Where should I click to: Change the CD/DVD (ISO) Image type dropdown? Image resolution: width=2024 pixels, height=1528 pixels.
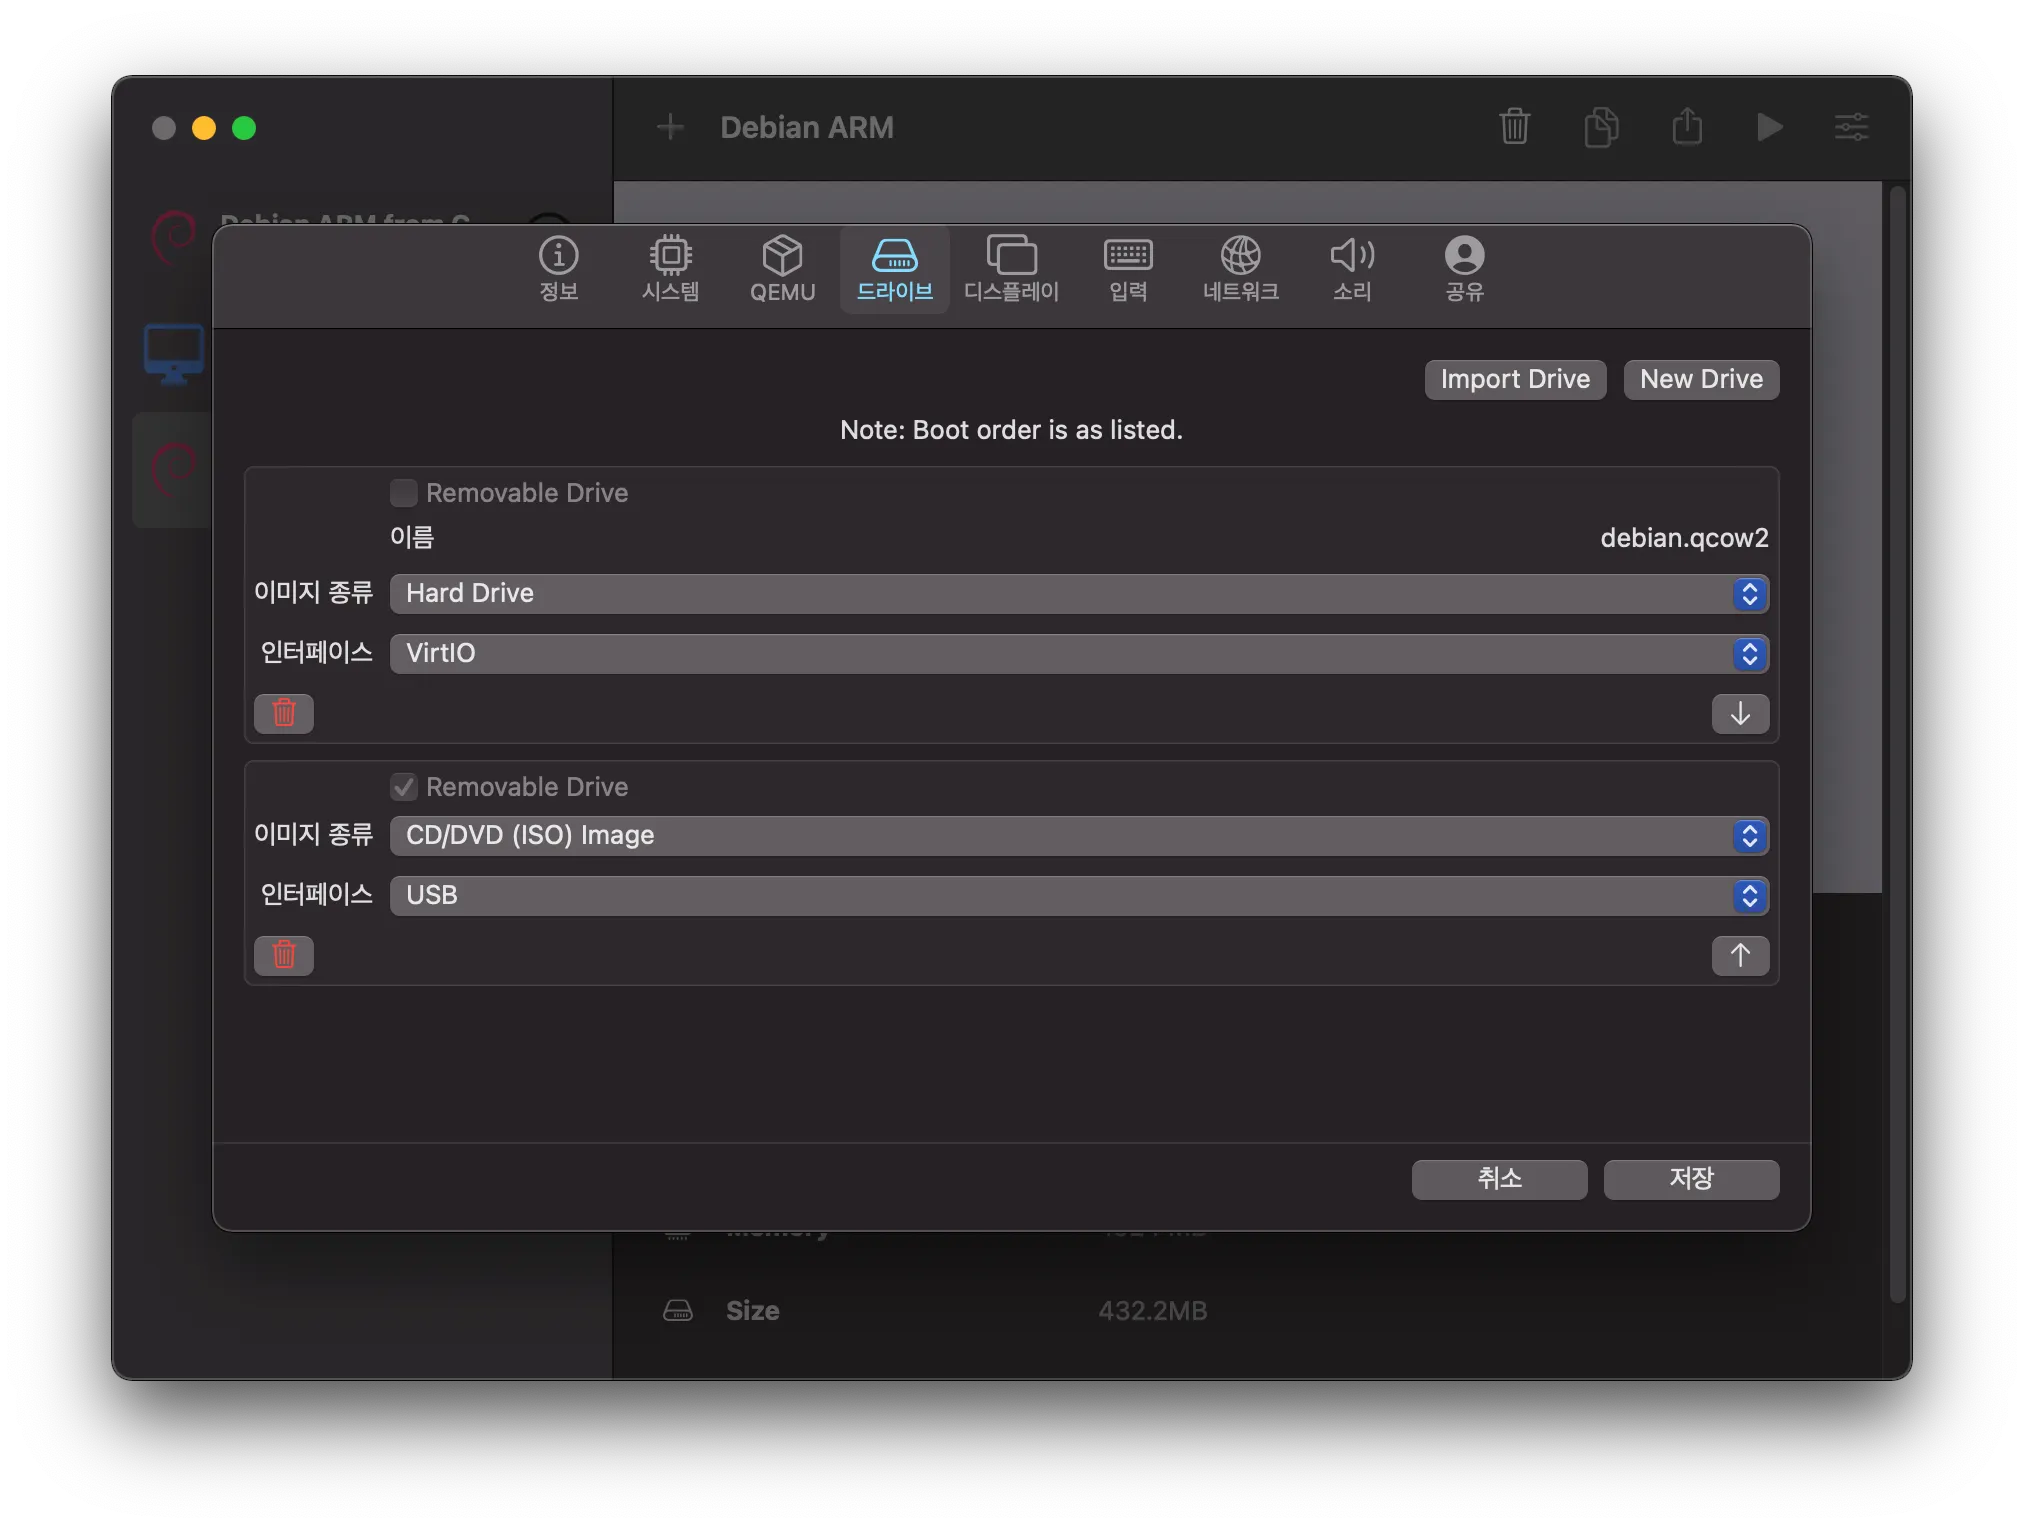click(x=1078, y=836)
